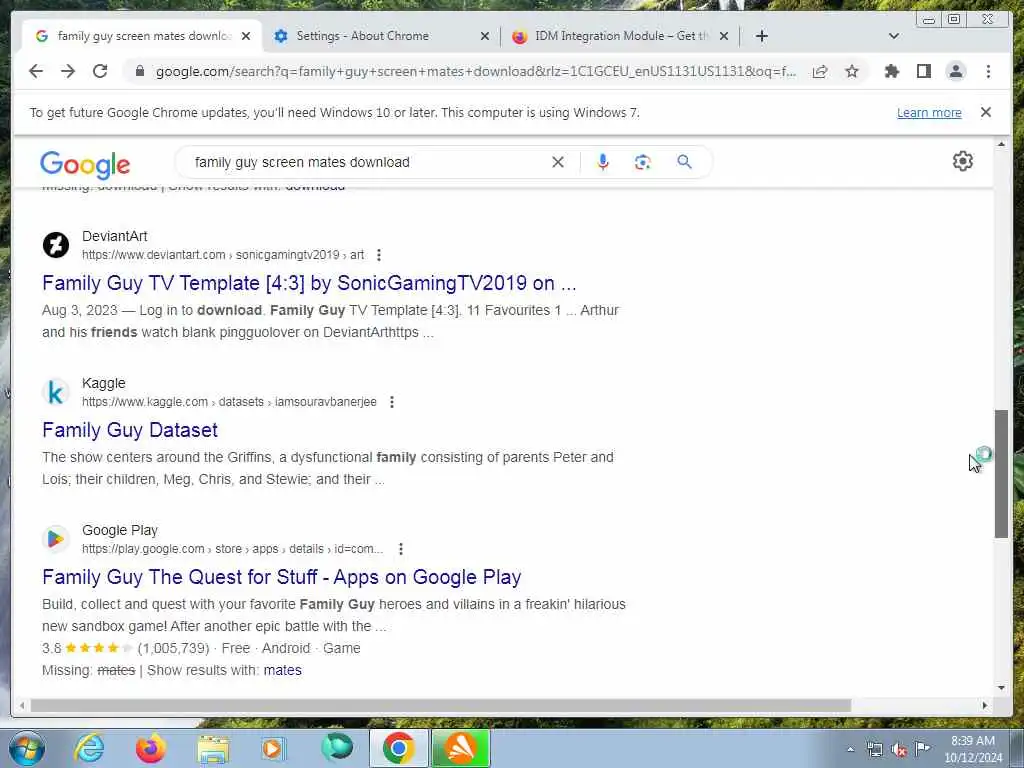Open network tray icon
The height and width of the screenshot is (768, 1024).
[874, 750]
